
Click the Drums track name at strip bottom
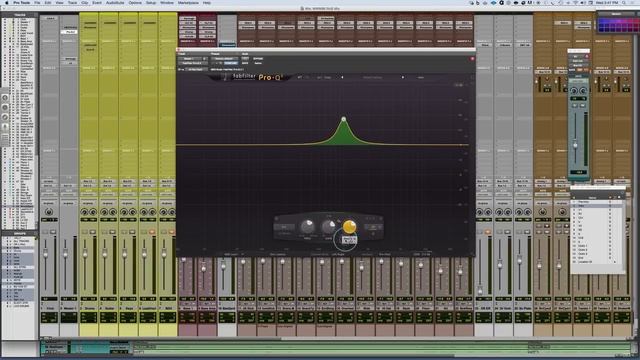(x=89, y=308)
